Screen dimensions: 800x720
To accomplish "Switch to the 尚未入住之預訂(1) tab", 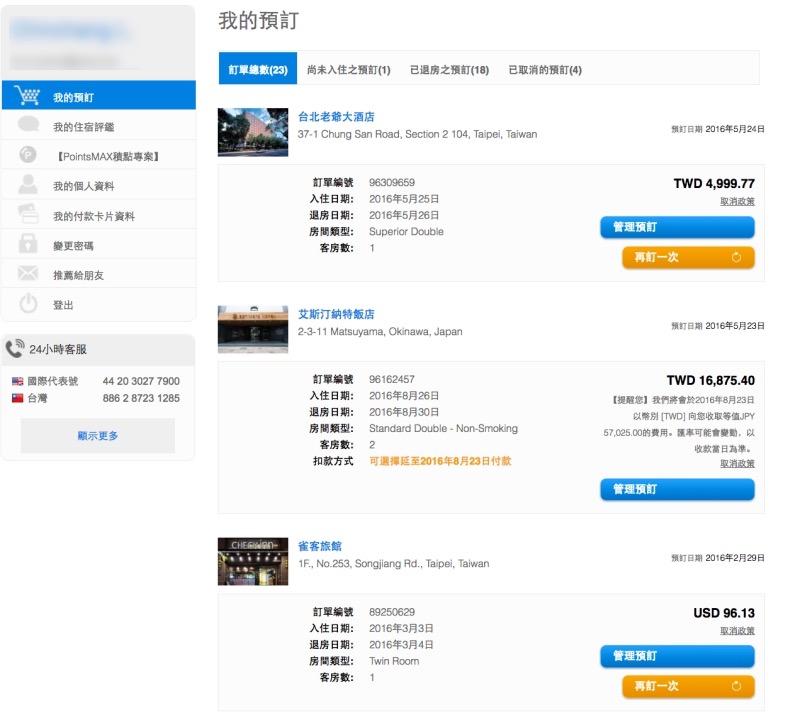I will 348,70.
